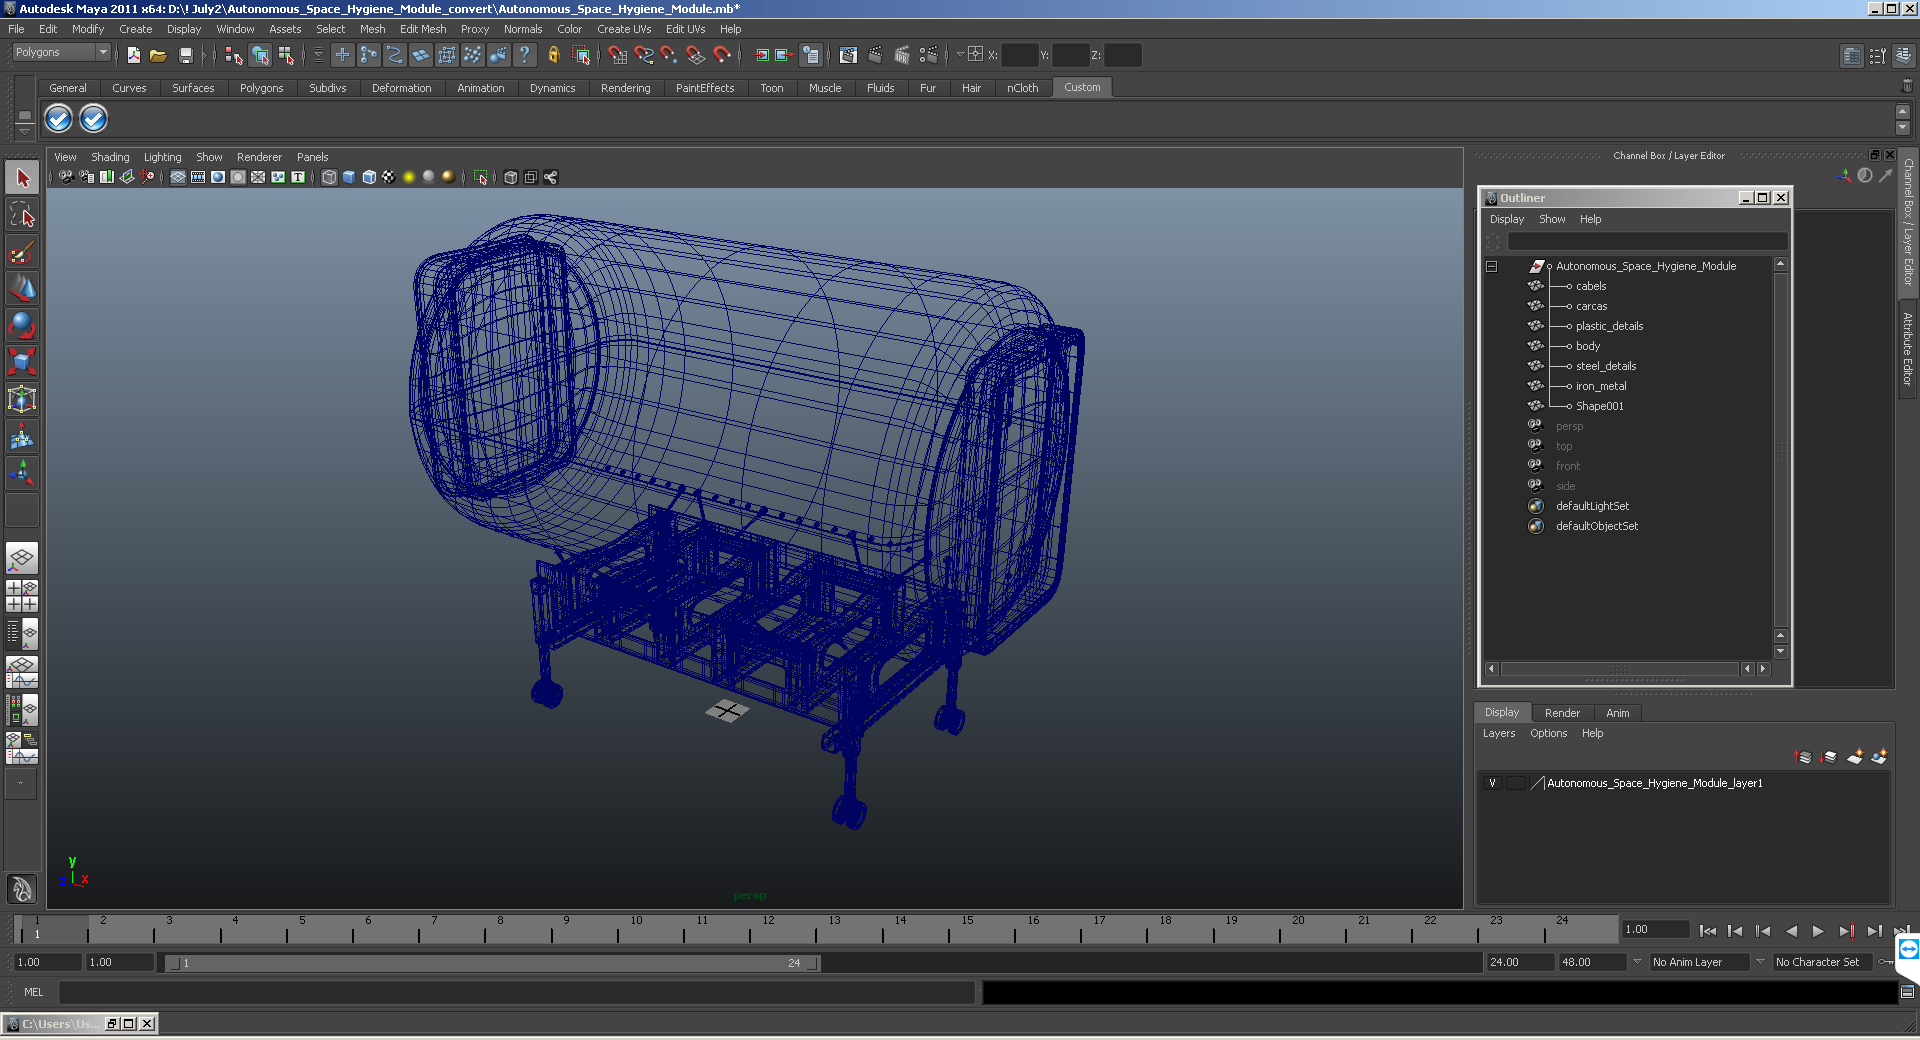Select the Universal Manipulator tool
The width and height of the screenshot is (1920, 1040).
click(x=22, y=398)
